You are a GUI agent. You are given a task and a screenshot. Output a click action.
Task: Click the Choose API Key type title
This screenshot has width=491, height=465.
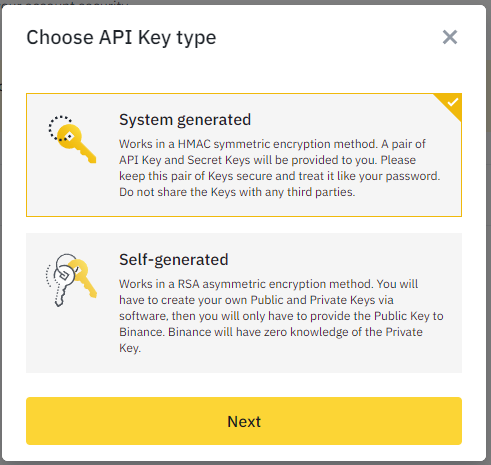121,37
